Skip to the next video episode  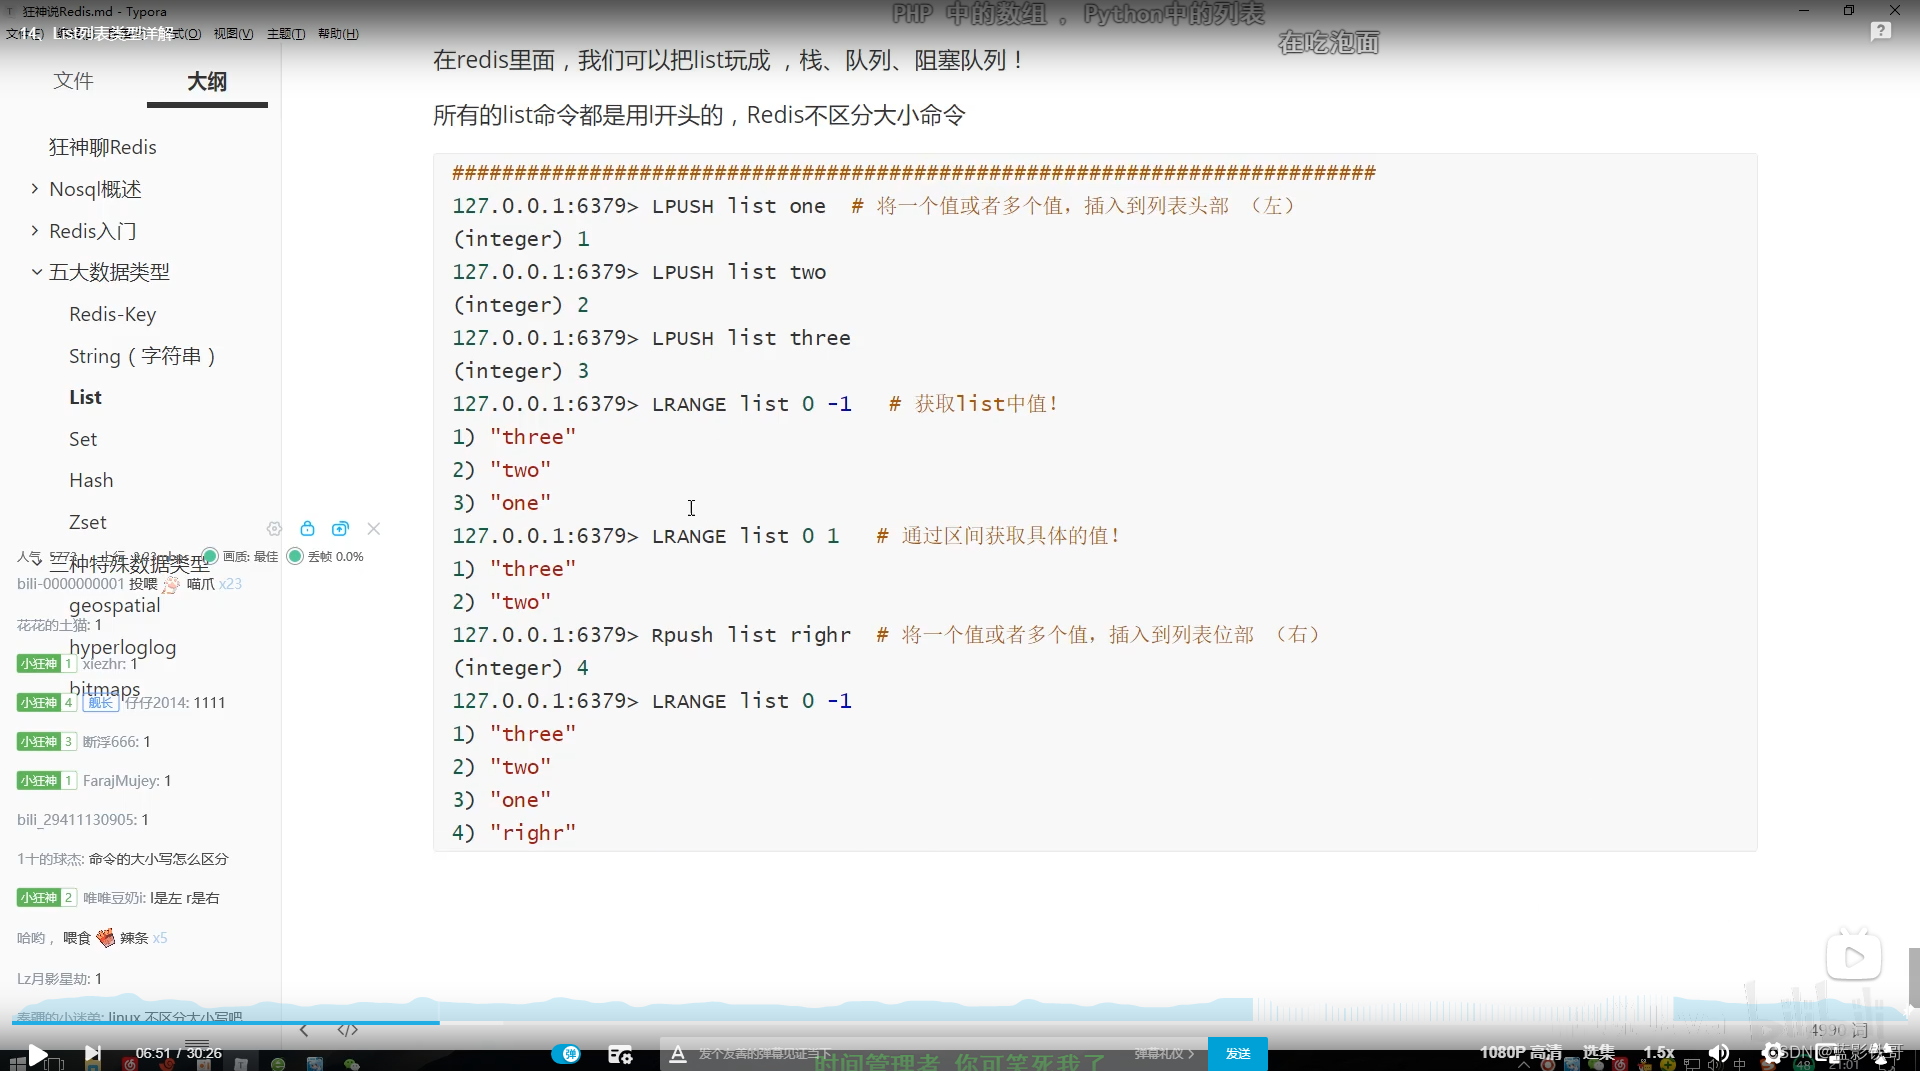click(x=92, y=1053)
